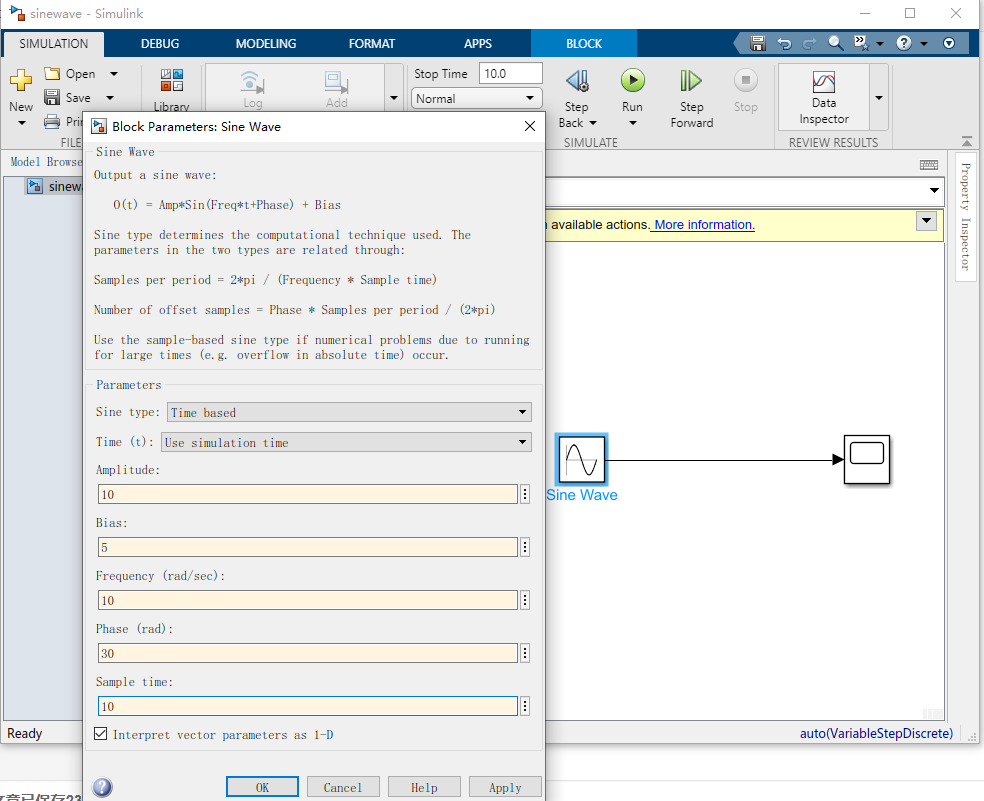984x801 pixels.
Task: Open the Phase field's three-dot options button
Action: [x=525, y=653]
